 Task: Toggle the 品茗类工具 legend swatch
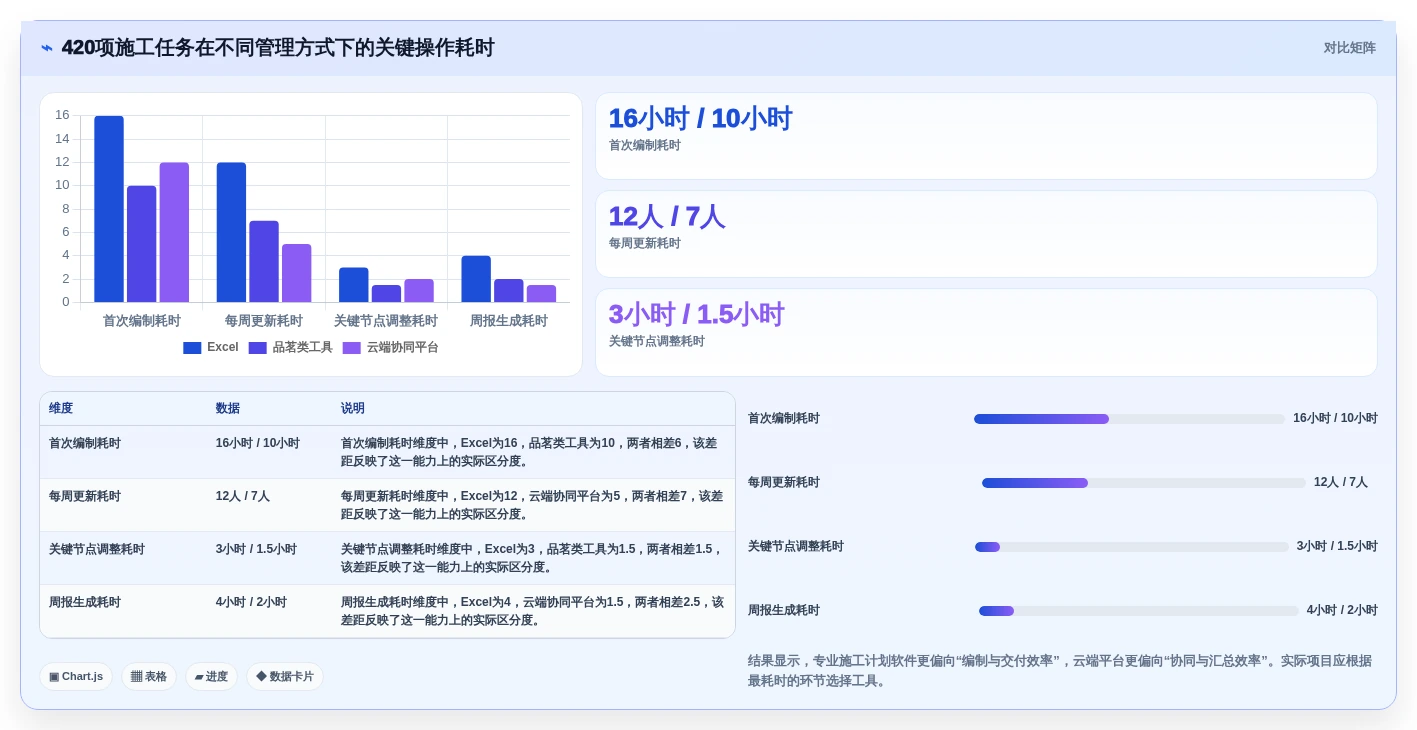tap(258, 348)
